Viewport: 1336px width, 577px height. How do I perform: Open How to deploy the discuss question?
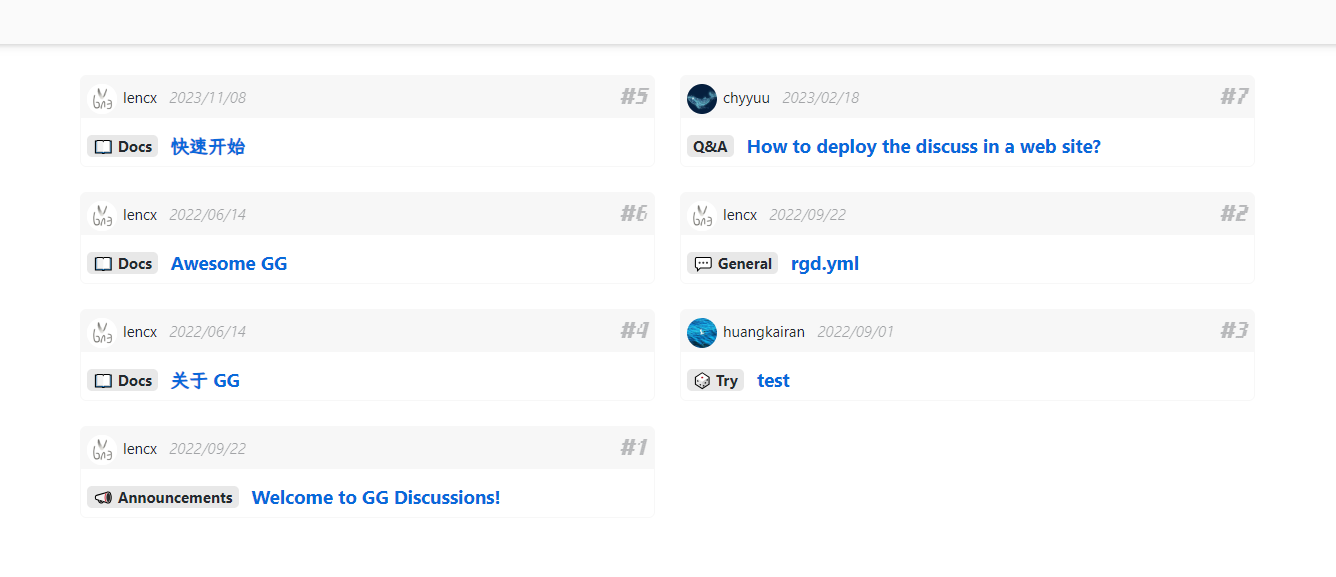click(x=923, y=147)
